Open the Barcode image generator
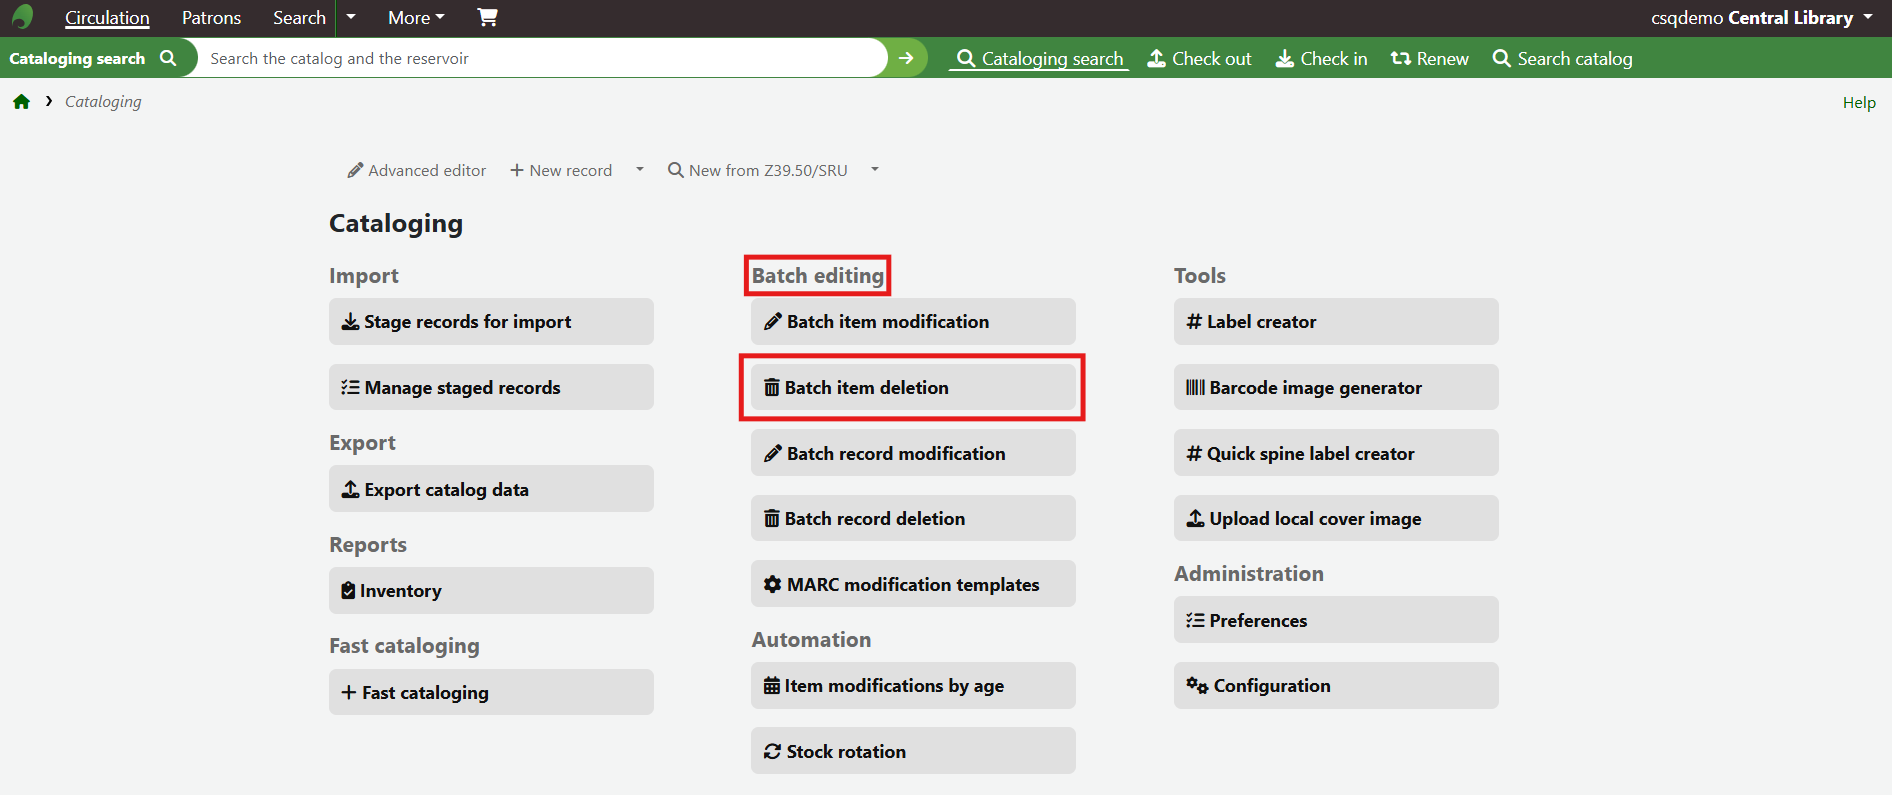 [x=1335, y=387]
